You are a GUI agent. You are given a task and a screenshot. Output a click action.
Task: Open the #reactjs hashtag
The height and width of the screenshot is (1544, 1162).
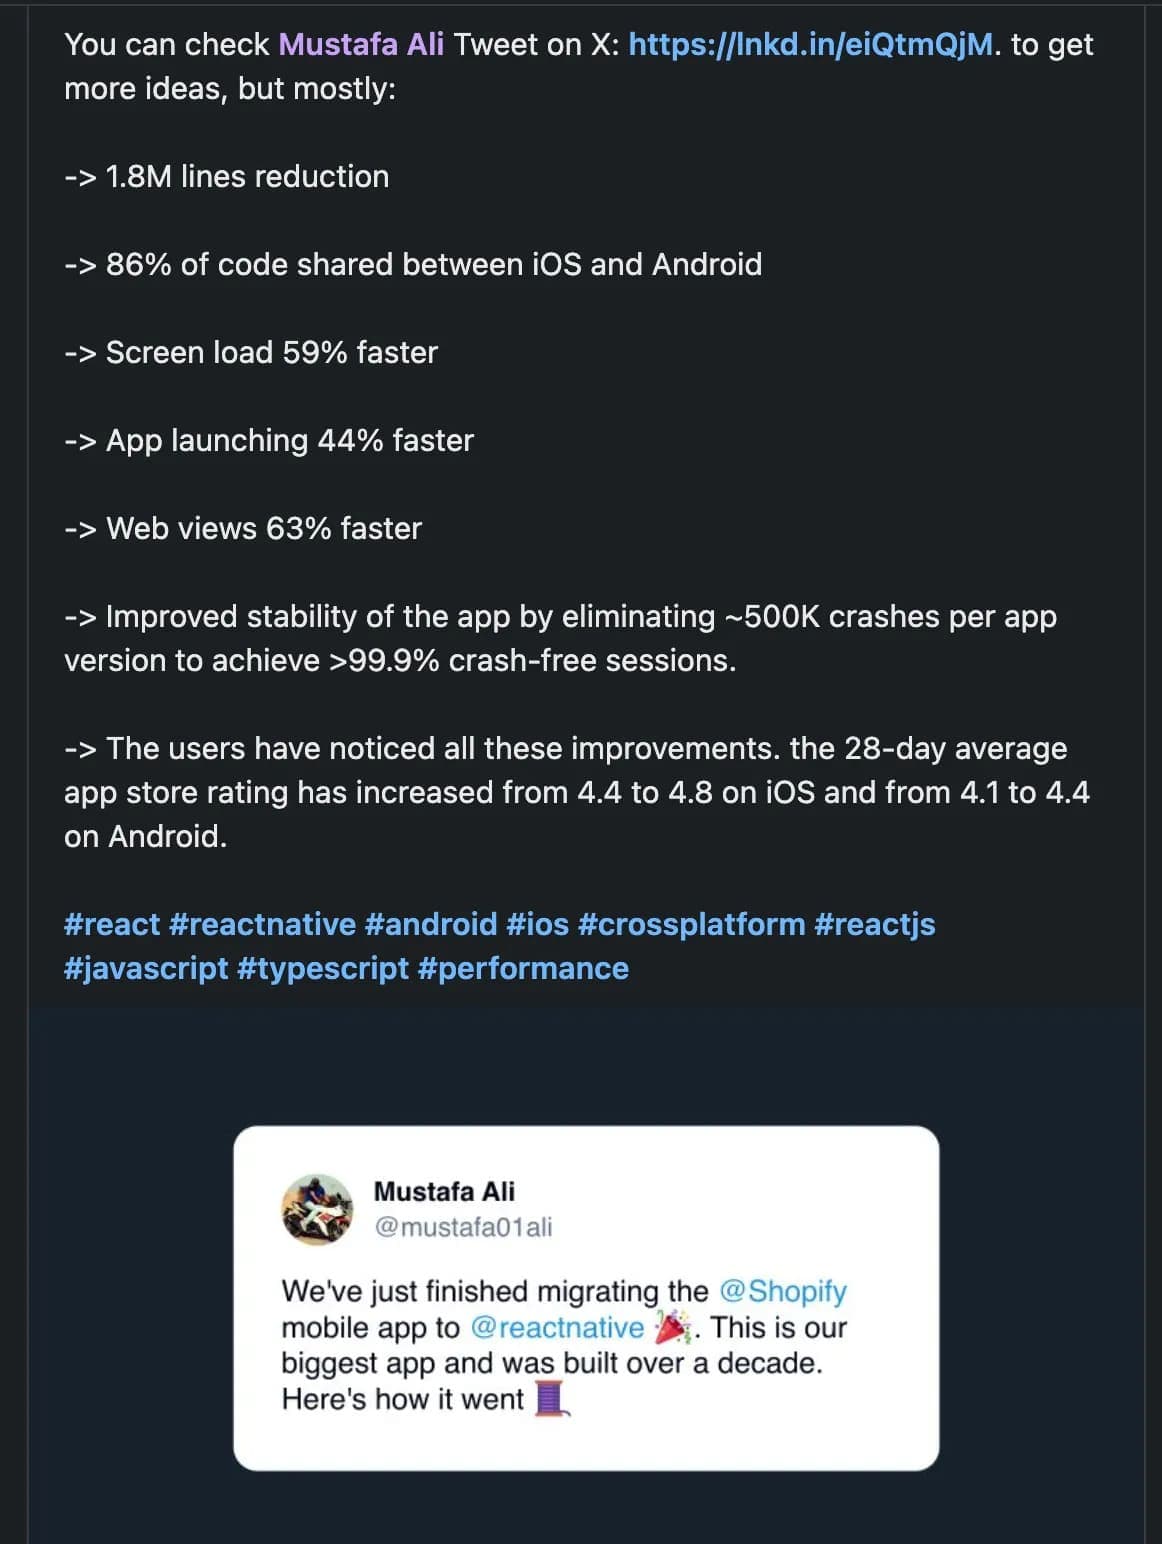pyautogui.click(x=875, y=924)
